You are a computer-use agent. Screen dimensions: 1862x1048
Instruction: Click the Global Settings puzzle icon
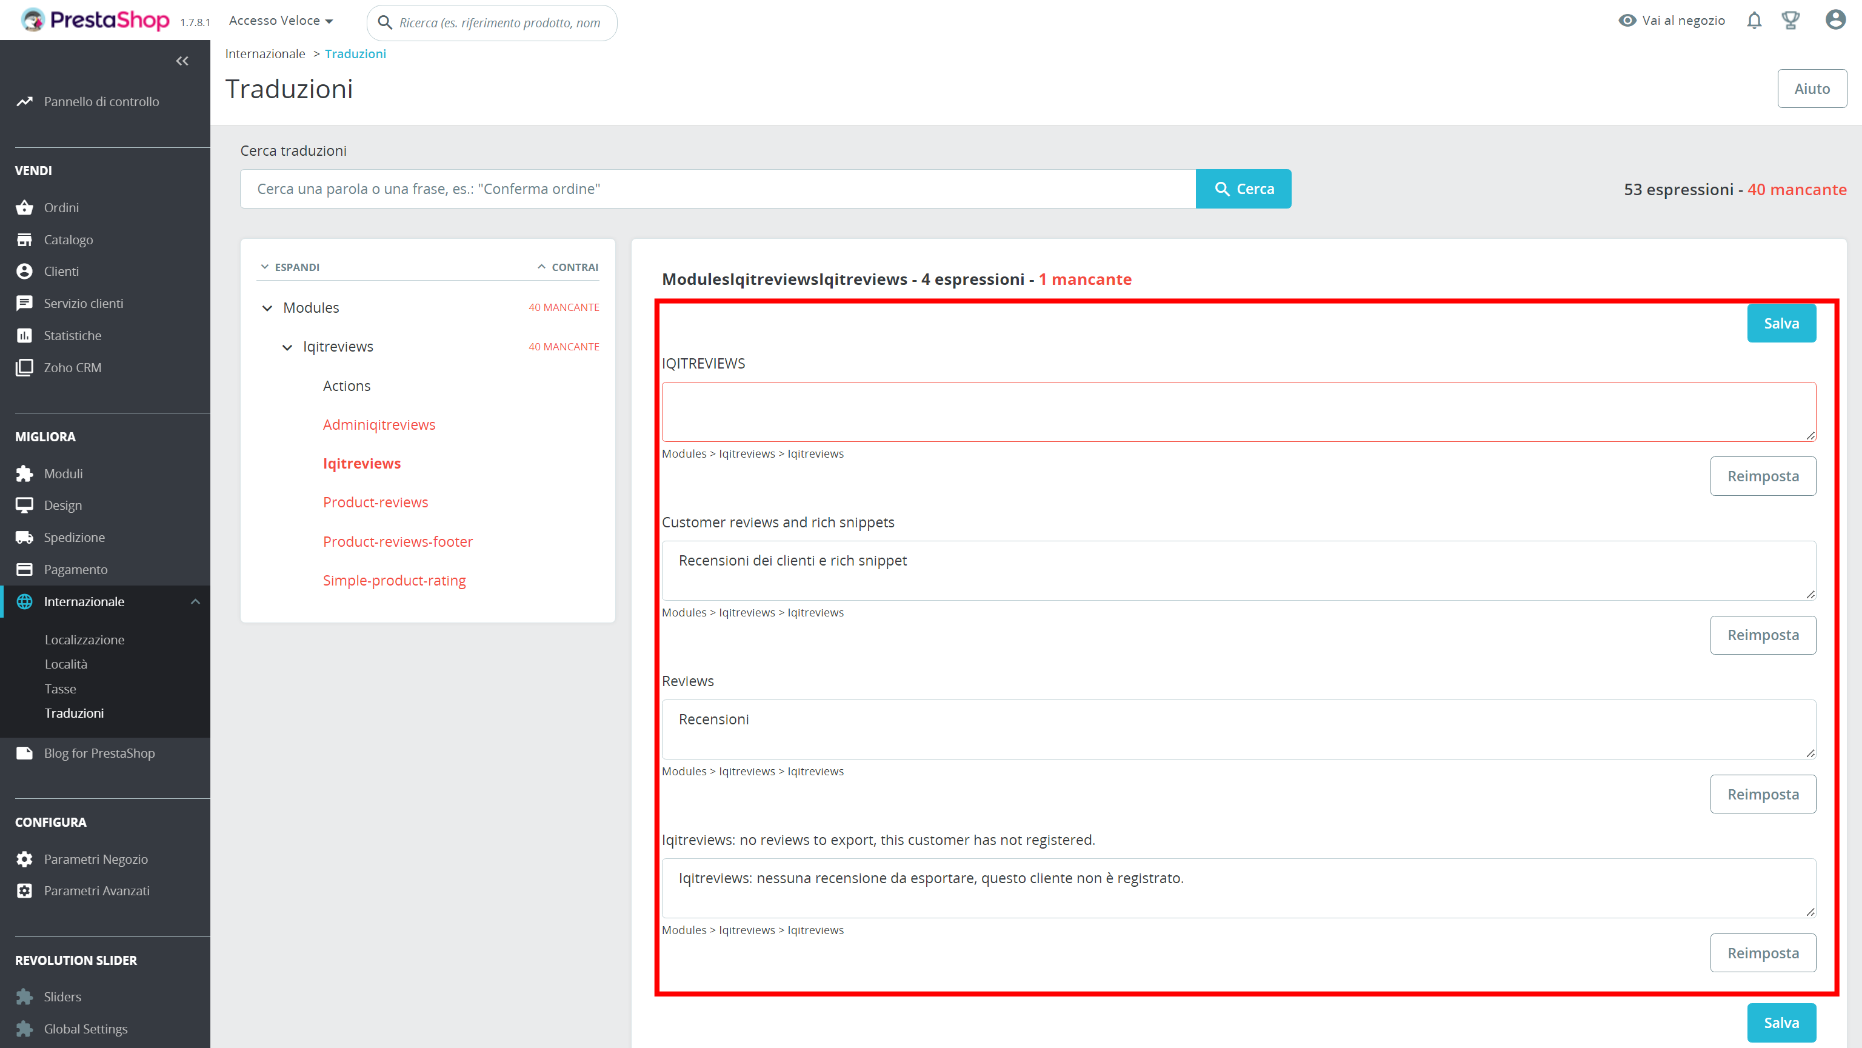[25, 1029]
